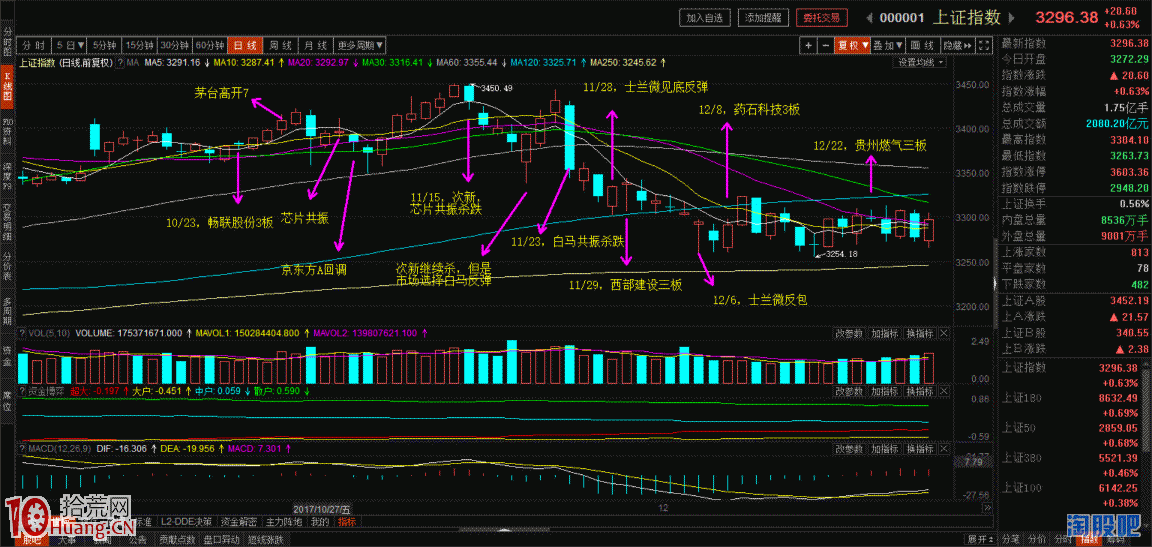Select the 周线 weekly tab
Image resolution: width=1152 pixels, height=547 pixels.
point(281,46)
